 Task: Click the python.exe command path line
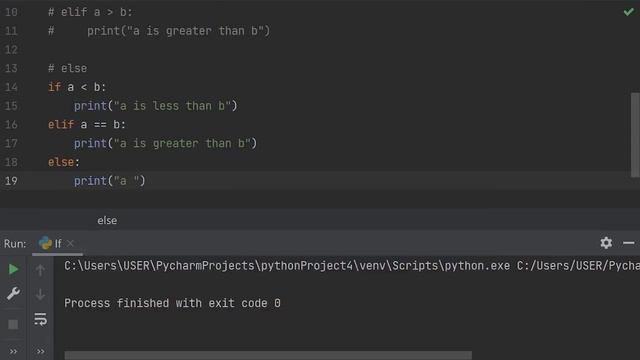tap(352, 266)
